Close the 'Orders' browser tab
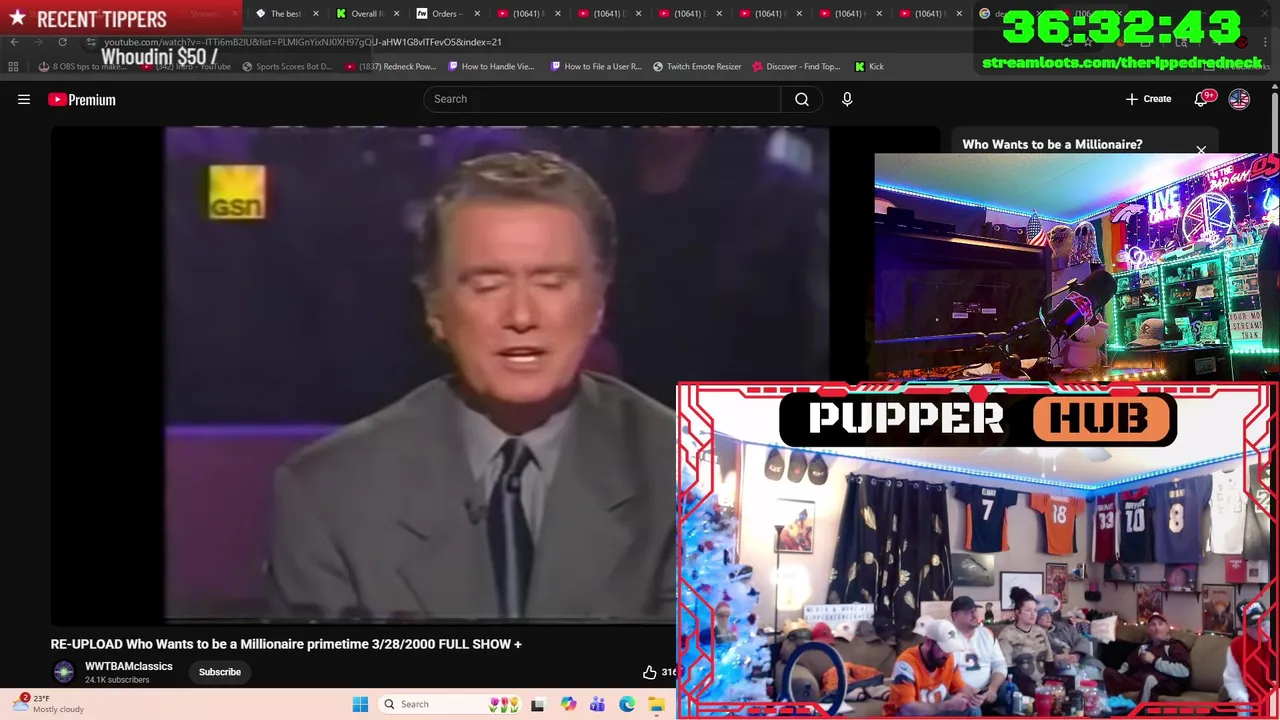Image resolution: width=1280 pixels, height=720 pixels. click(477, 14)
